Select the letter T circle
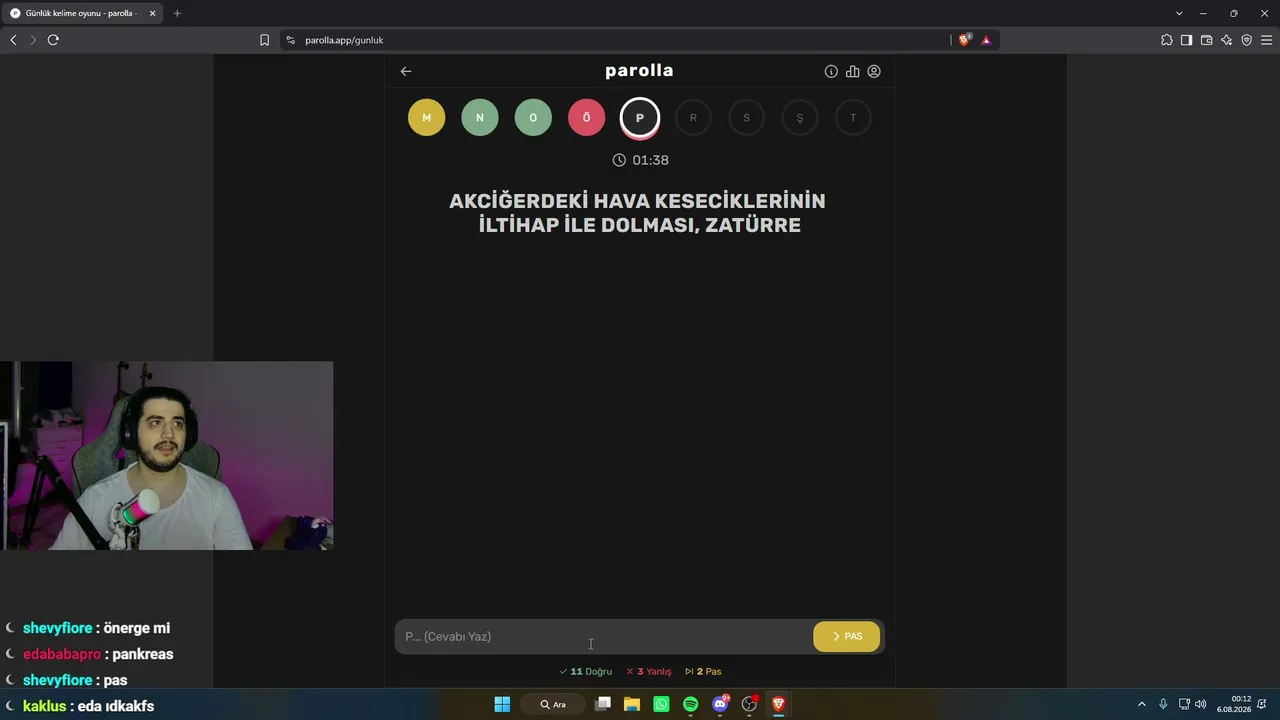 click(x=853, y=118)
